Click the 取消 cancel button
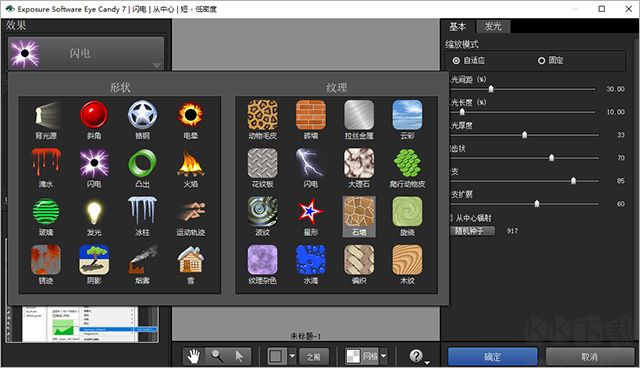Screen dimensions: 640x368 (589, 357)
